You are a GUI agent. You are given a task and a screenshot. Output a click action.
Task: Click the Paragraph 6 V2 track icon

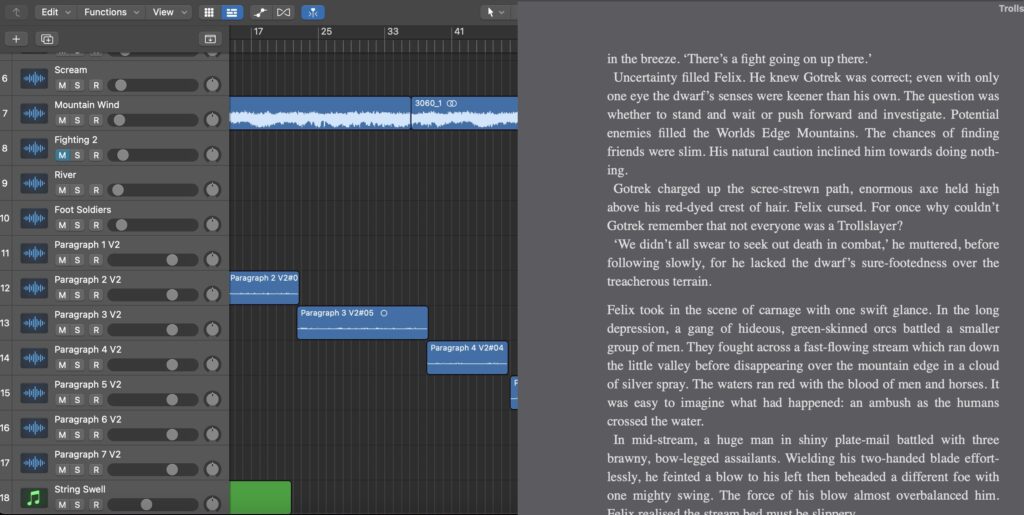(34, 428)
